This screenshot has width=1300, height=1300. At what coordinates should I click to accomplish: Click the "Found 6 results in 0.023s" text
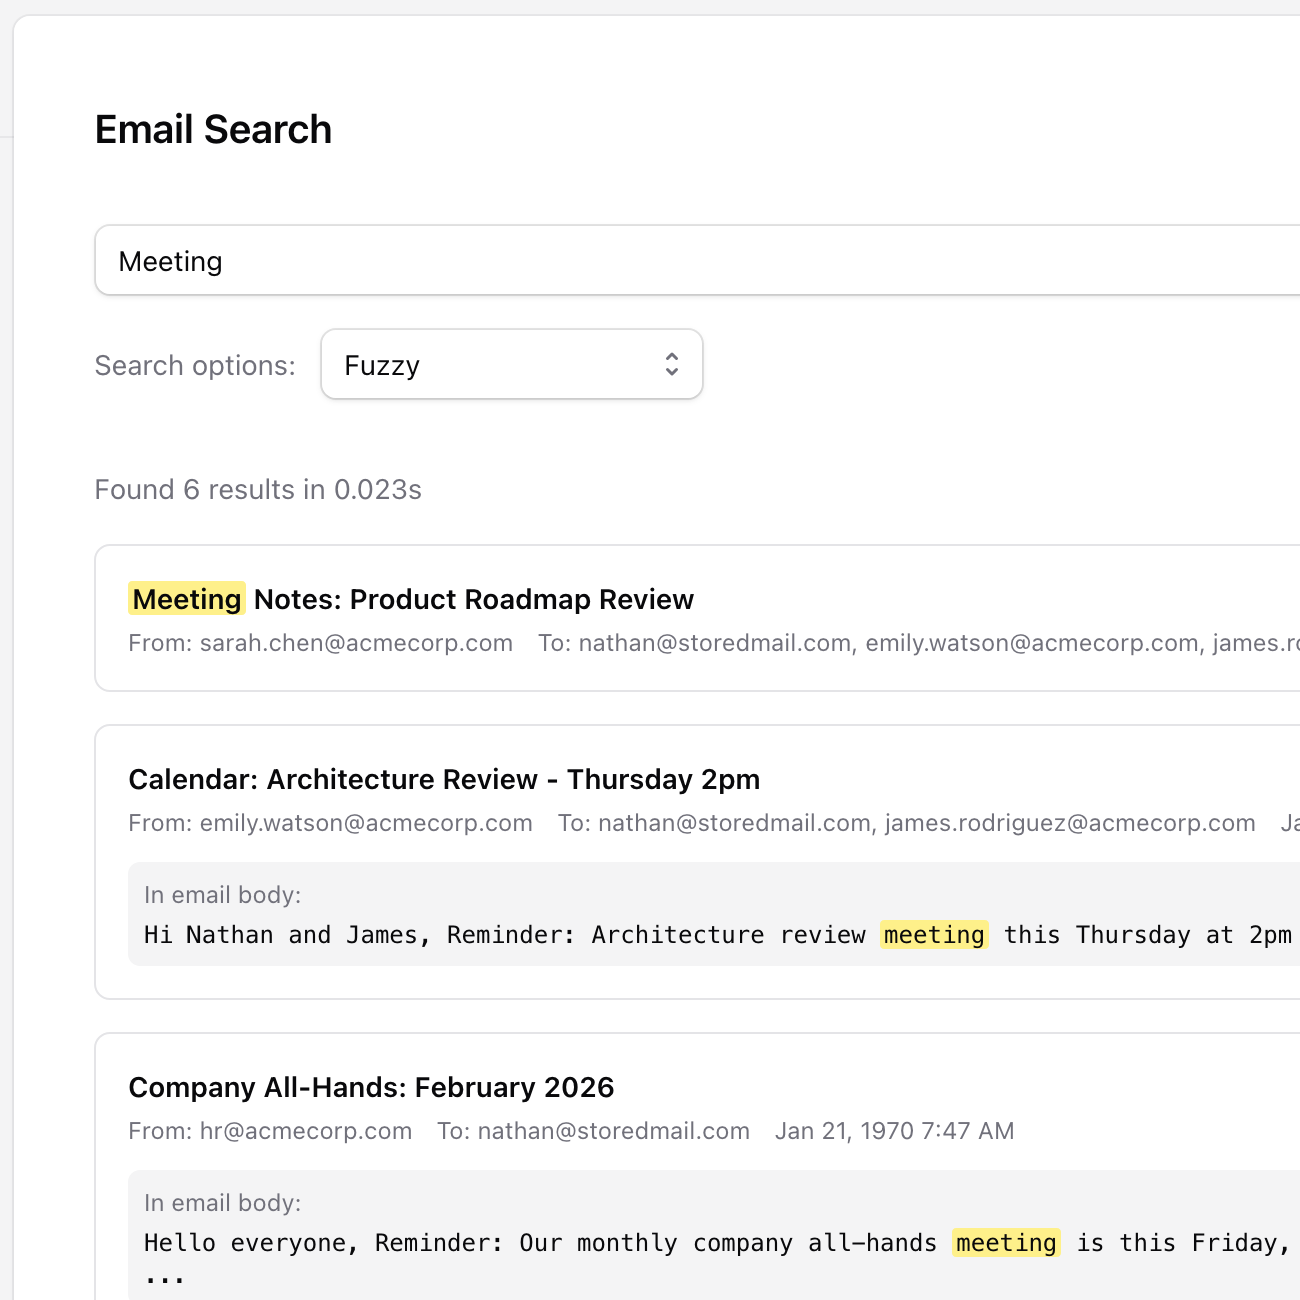258,490
